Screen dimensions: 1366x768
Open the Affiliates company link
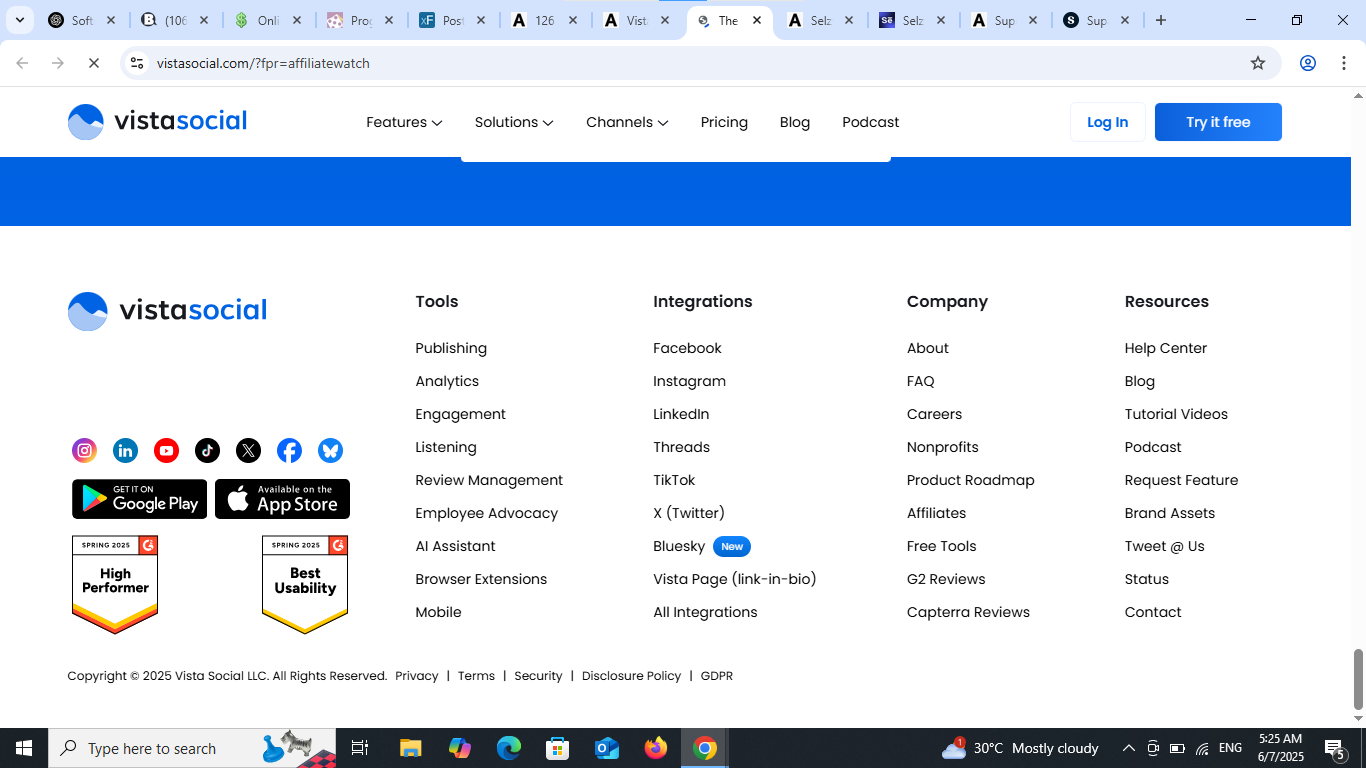936,513
